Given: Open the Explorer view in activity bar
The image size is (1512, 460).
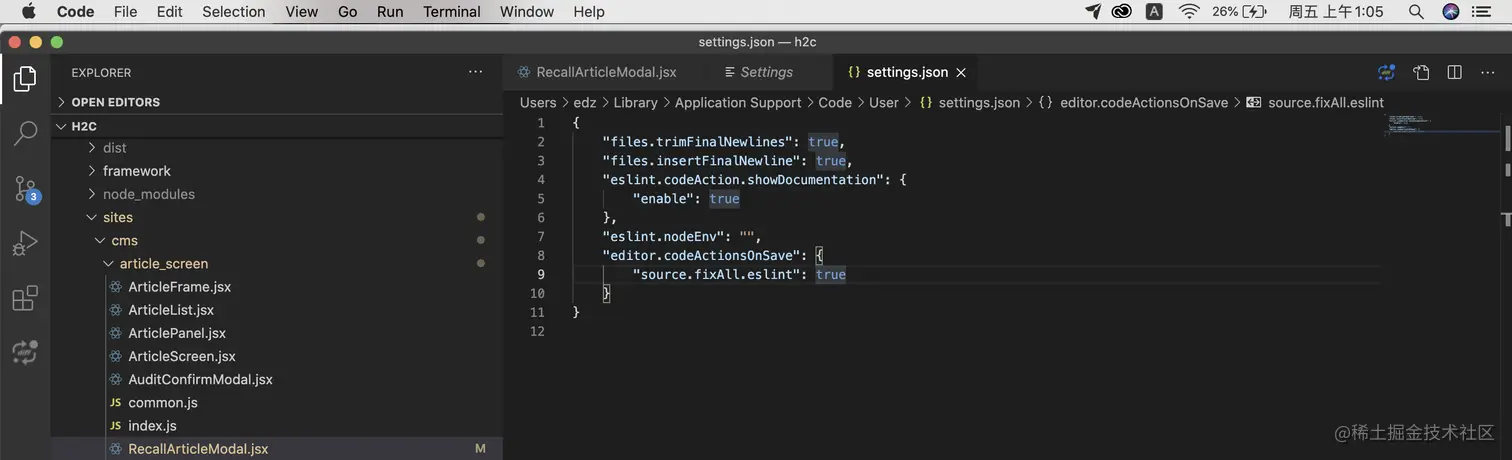Looking at the screenshot, I should tap(25, 78).
